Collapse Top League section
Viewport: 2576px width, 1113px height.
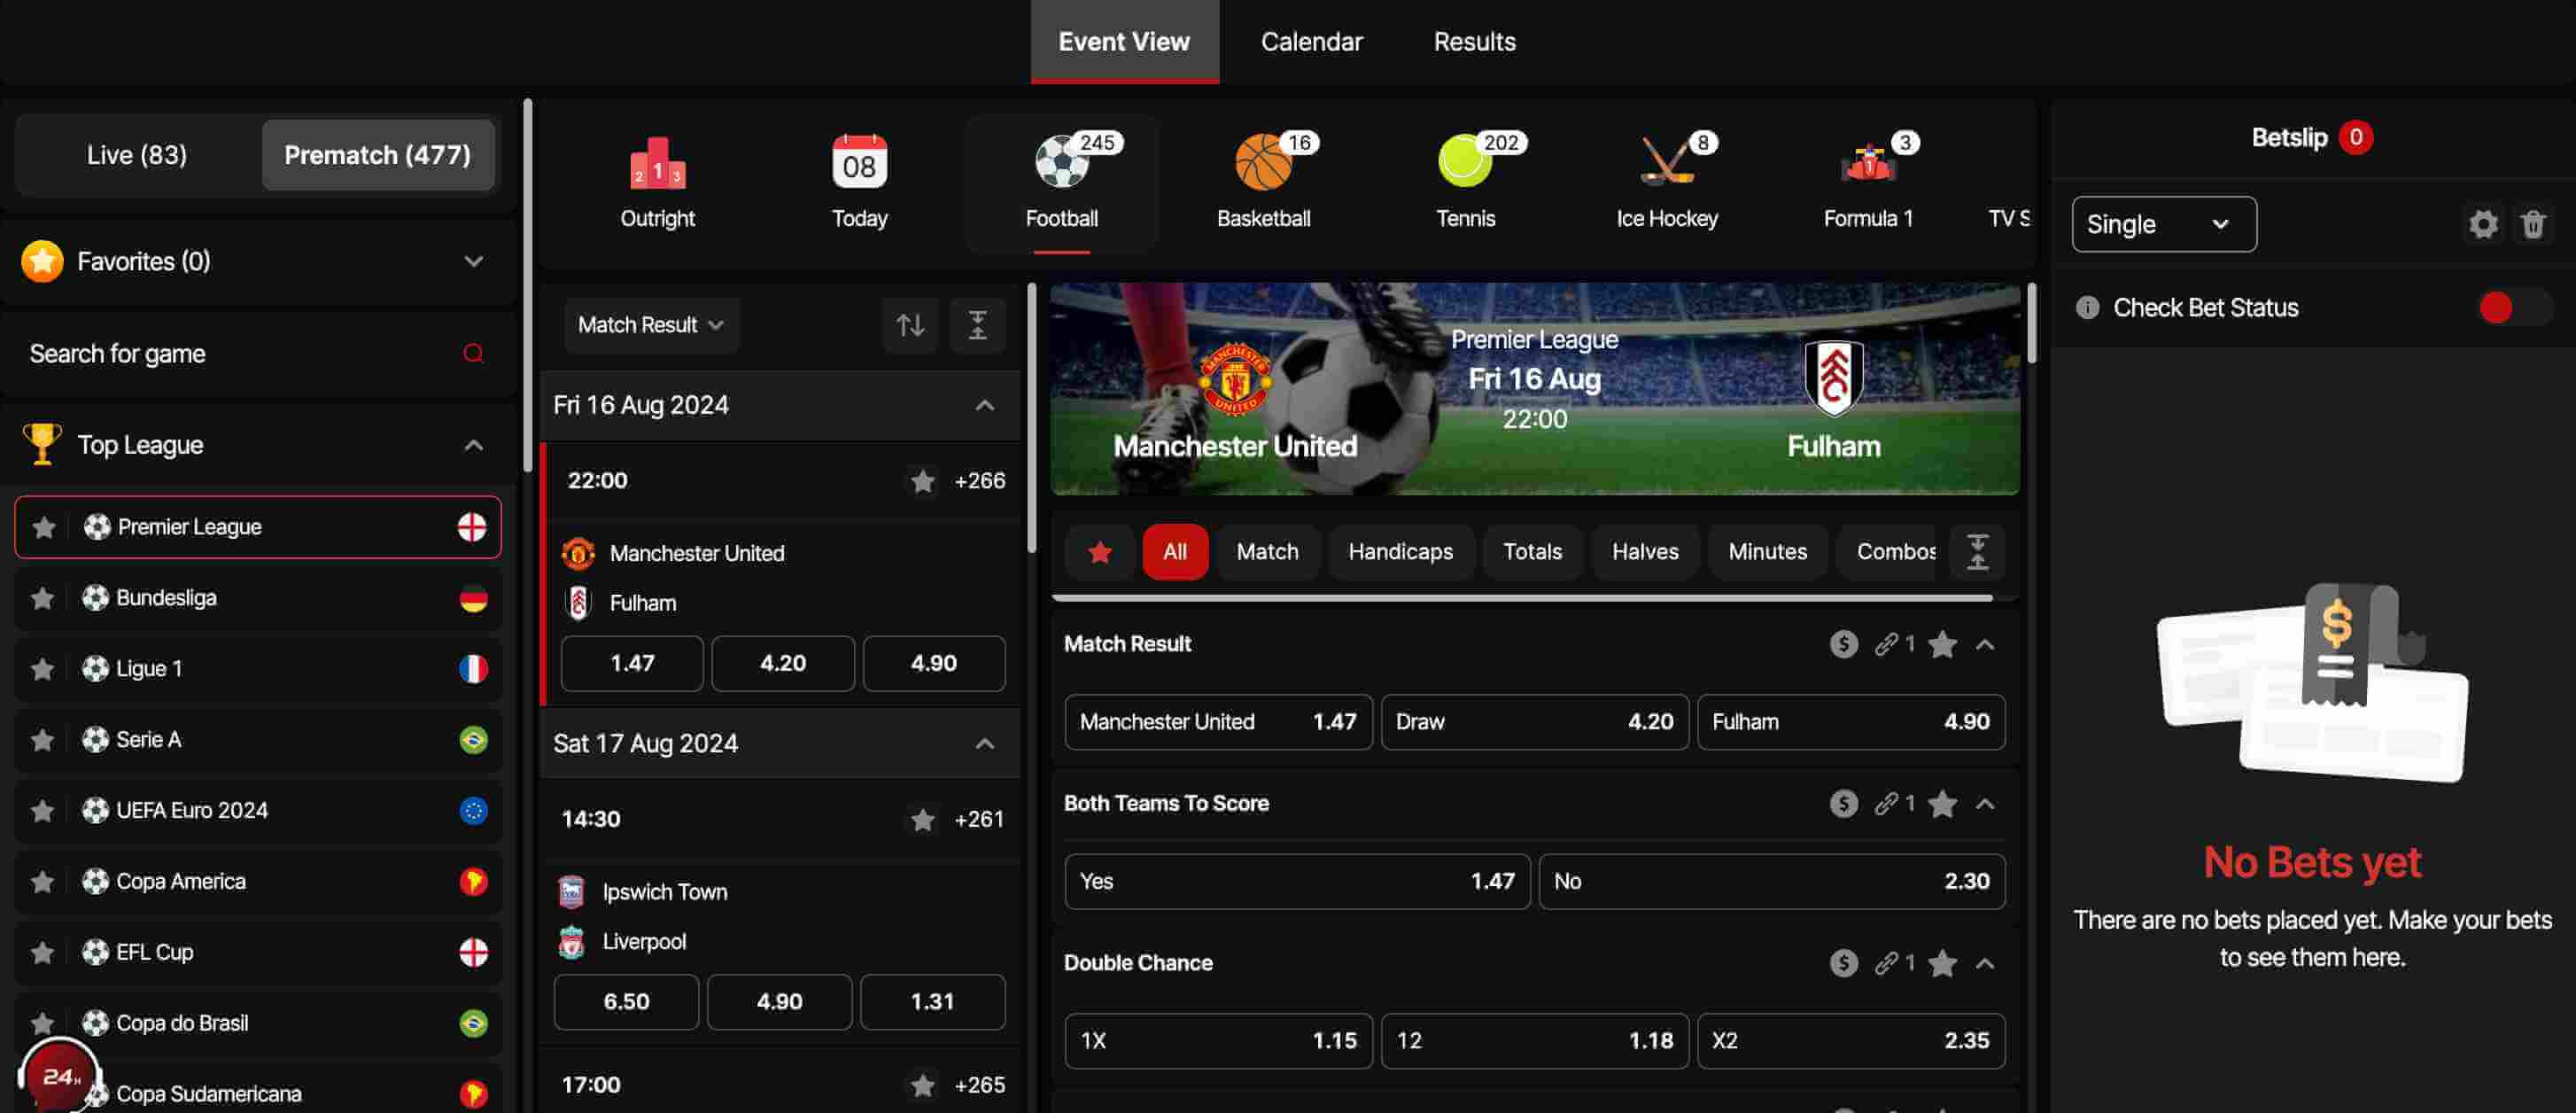tap(473, 445)
